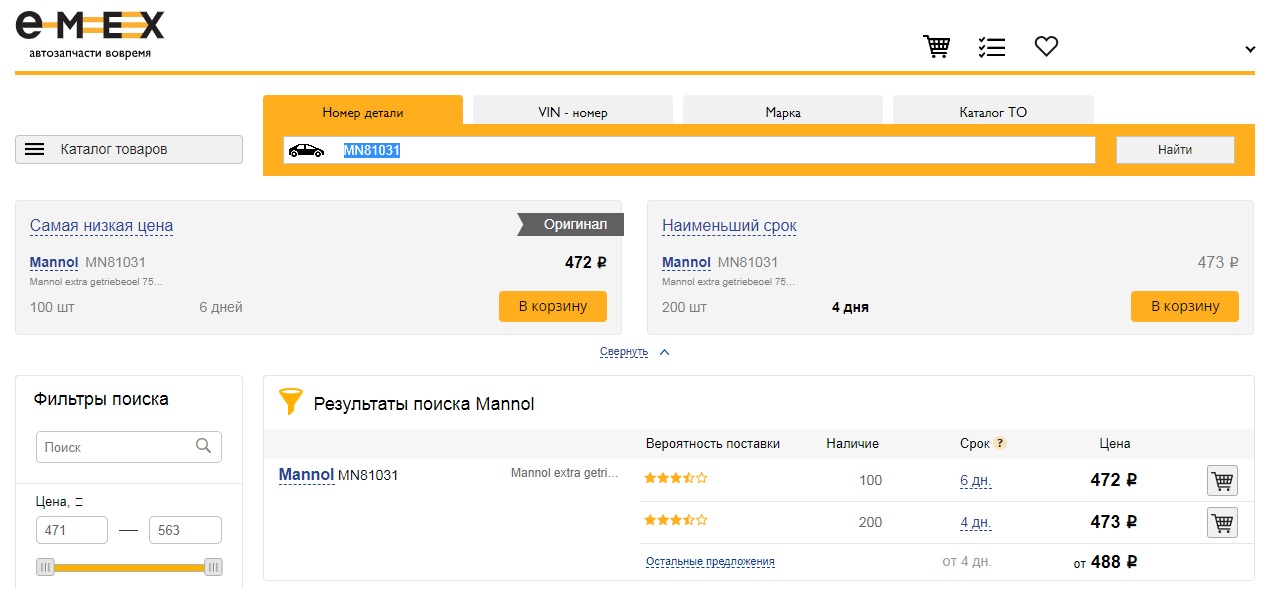Add the 473 ₽ offer to cart via its cart icon
Screen dimensions: 1267x589
coord(1222,522)
